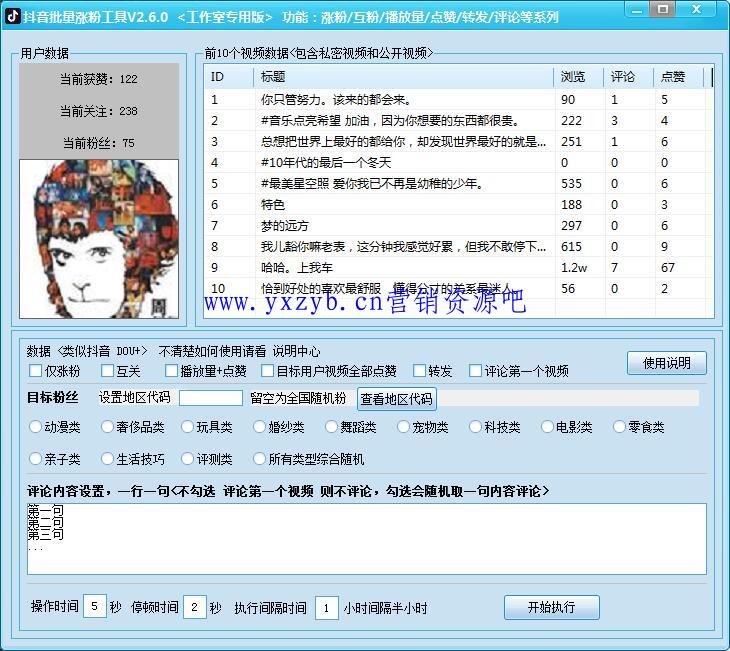Click the 执行间隔时间 hours field
The width and height of the screenshot is (730, 651).
[x=326, y=608]
